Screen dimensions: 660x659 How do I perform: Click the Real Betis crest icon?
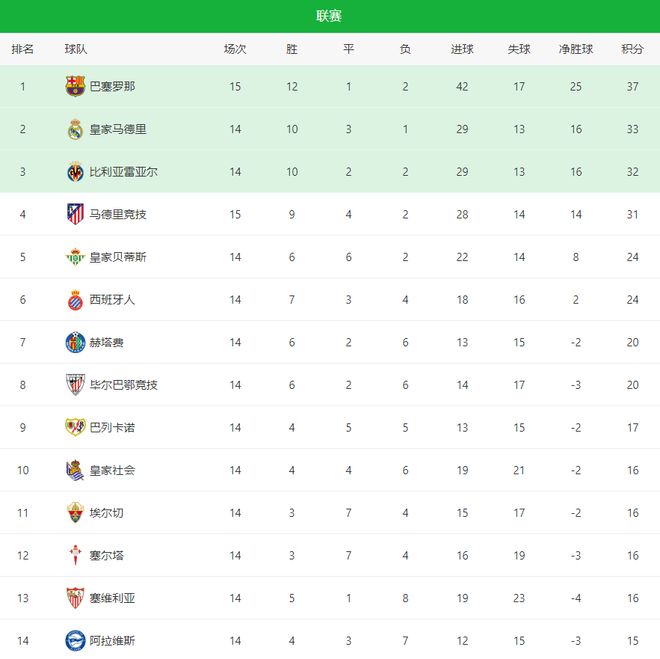(75, 257)
